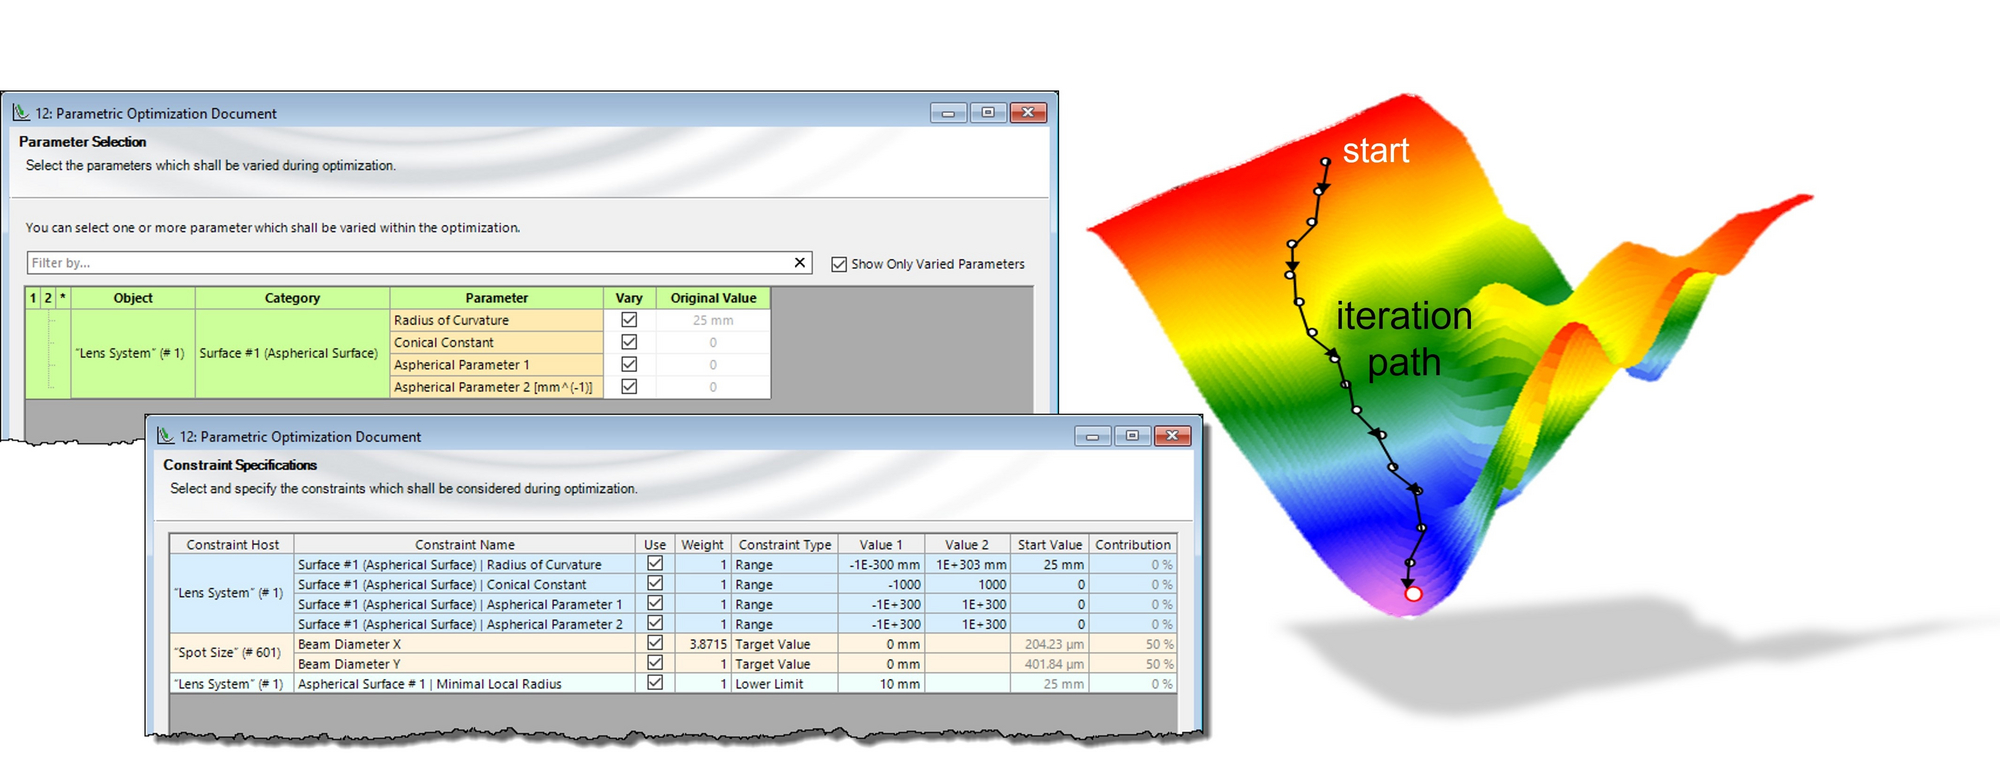Click the Value 1 column header
The width and height of the screenshot is (2000, 759).
click(x=881, y=544)
